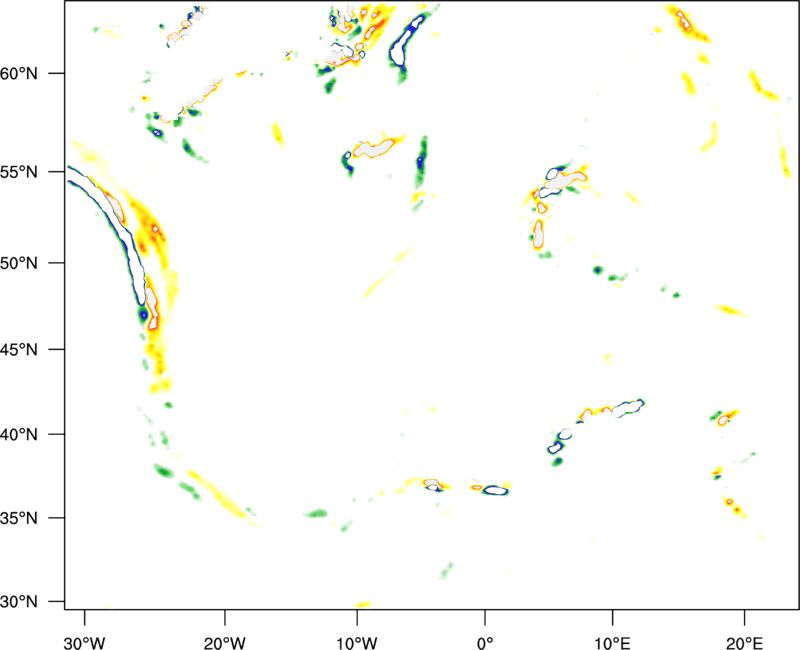The height and width of the screenshot is (650, 800).
Task: Select the blue-green vertical patch near 5°W, 55°N
Action: 422,160
